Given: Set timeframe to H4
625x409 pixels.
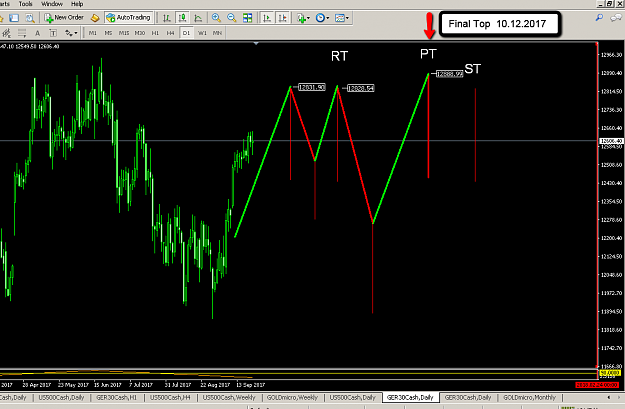Looking at the screenshot, I should [x=171, y=33].
